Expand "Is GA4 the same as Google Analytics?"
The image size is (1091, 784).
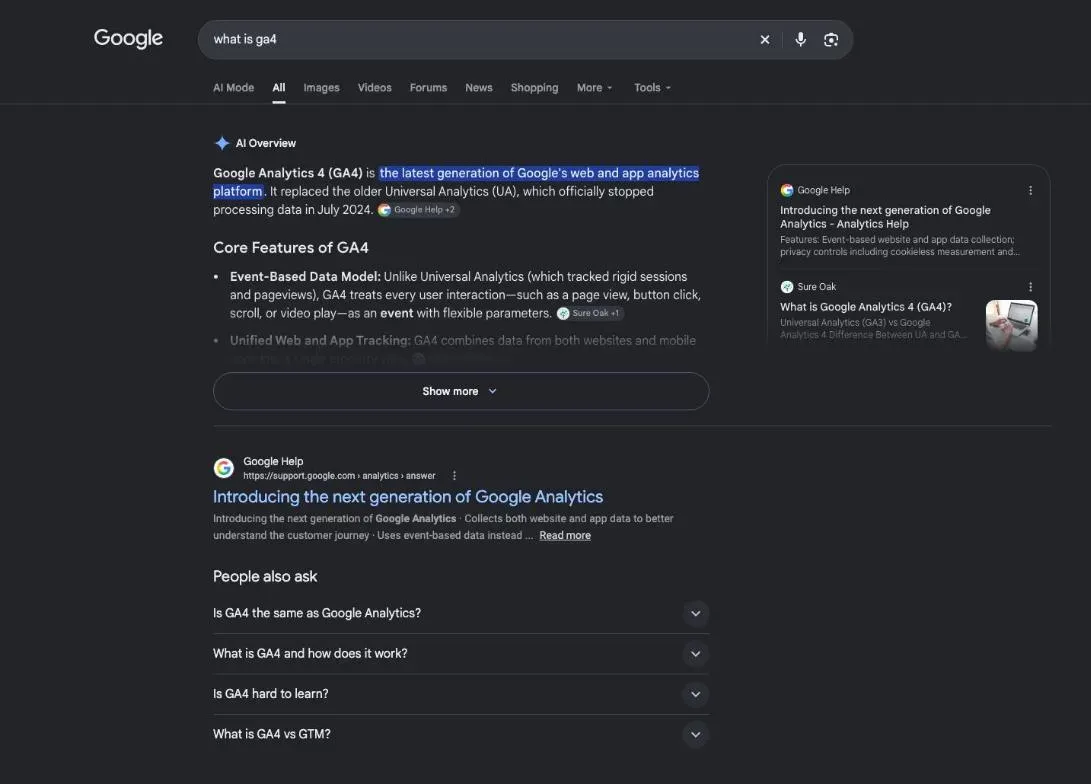461,613
